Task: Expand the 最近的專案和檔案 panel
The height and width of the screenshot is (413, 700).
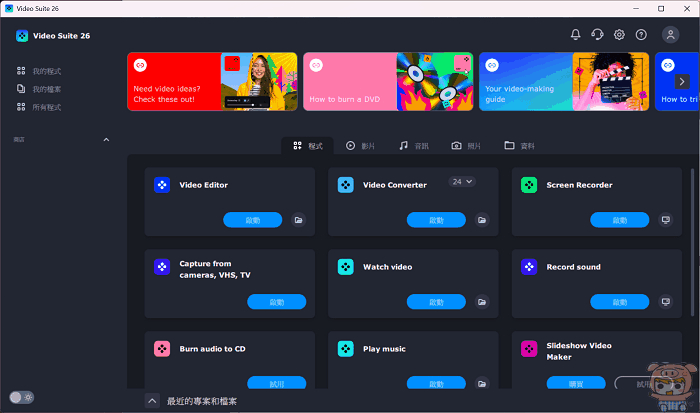Action: (152, 401)
